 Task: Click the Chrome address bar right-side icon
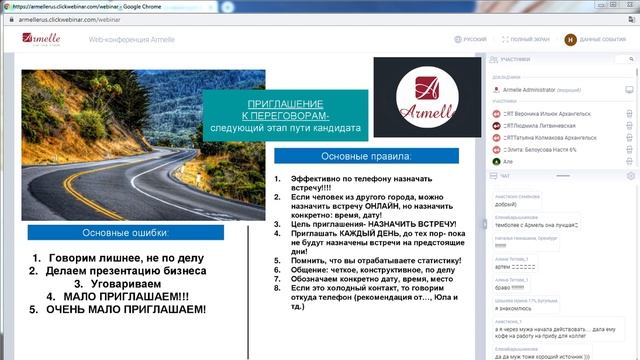tap(631, 19)
